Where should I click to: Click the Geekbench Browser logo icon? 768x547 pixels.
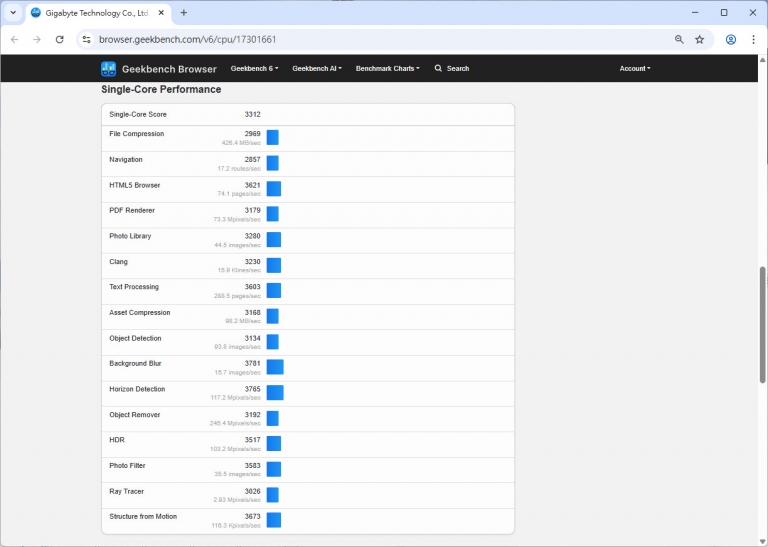[108, 69]
